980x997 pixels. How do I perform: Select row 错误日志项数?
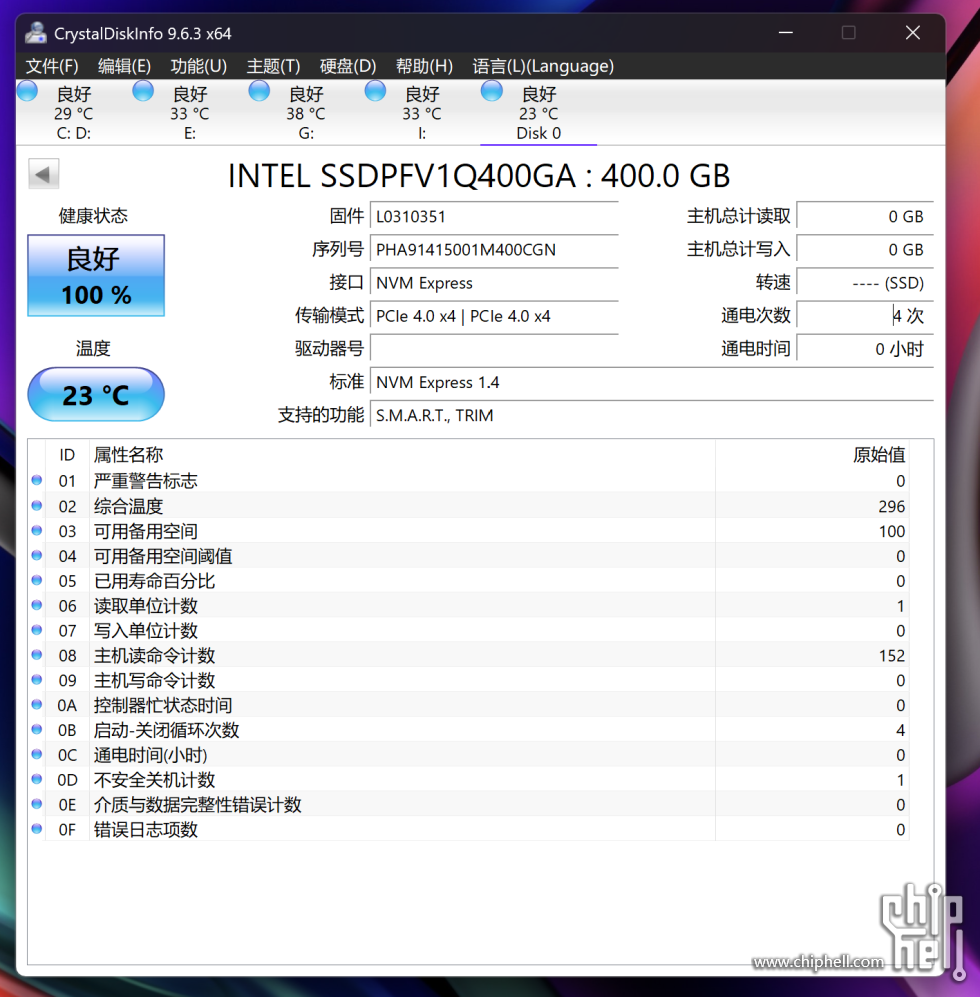pyautogui.click(x=469, y=829)
